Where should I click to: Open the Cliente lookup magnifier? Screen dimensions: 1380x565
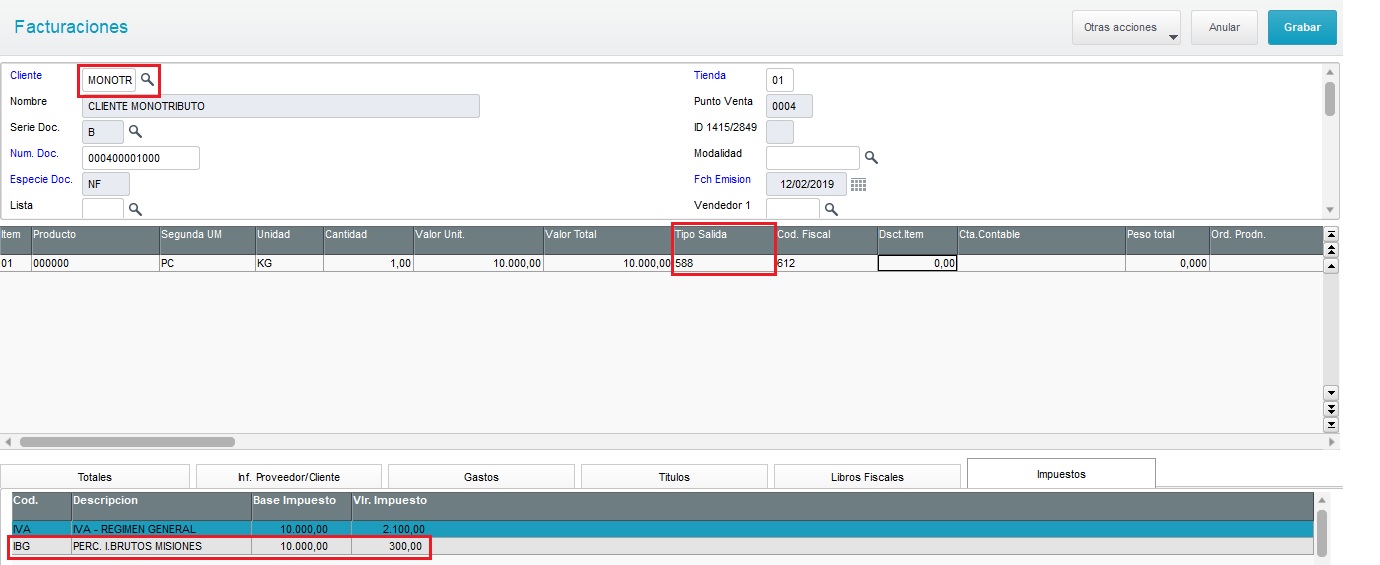(x=147, y=80)
